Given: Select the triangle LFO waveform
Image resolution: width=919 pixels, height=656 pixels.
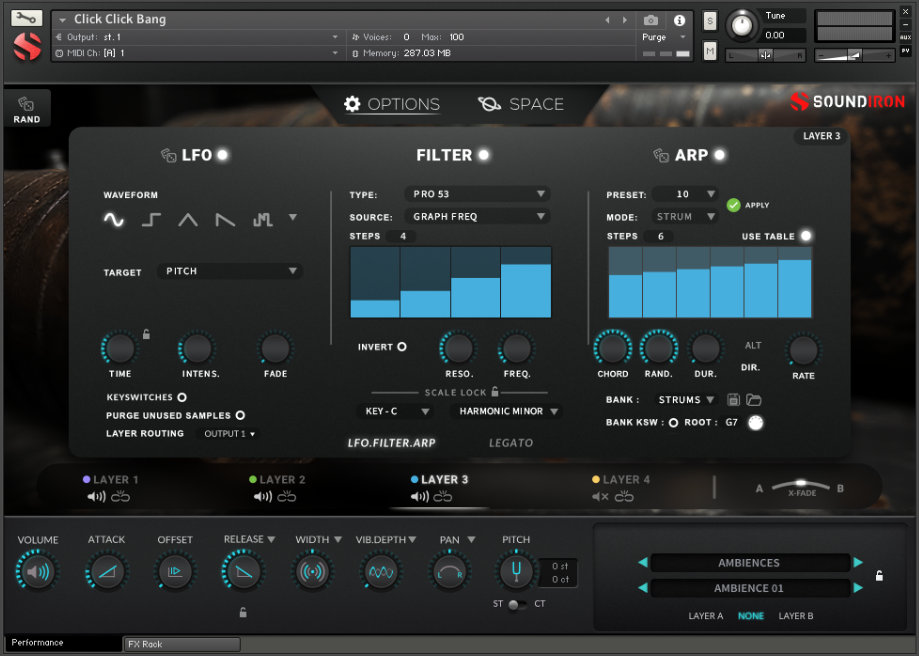Looking at the screenshot, I should [187, 219].
